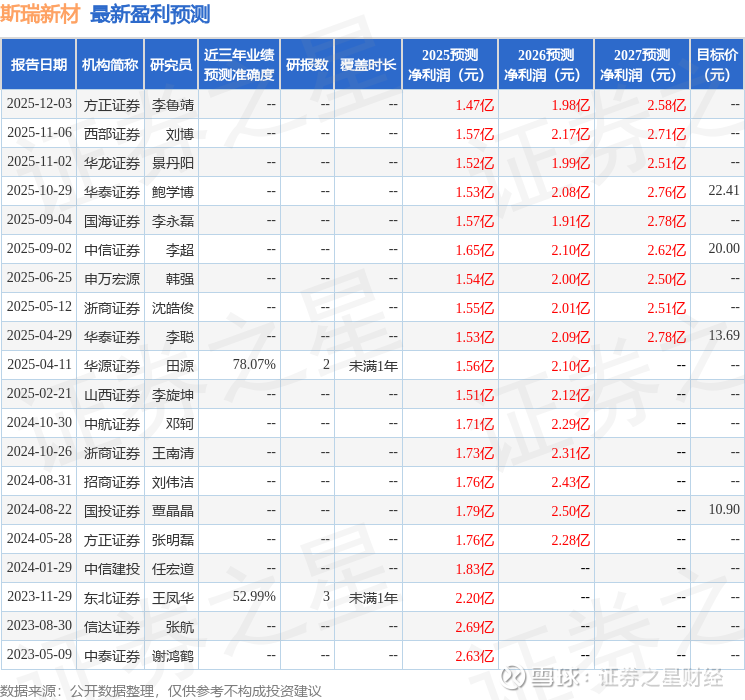Click the 目标价(元) column header
This screenshot has height=700, width=745.
pos(717,65)
